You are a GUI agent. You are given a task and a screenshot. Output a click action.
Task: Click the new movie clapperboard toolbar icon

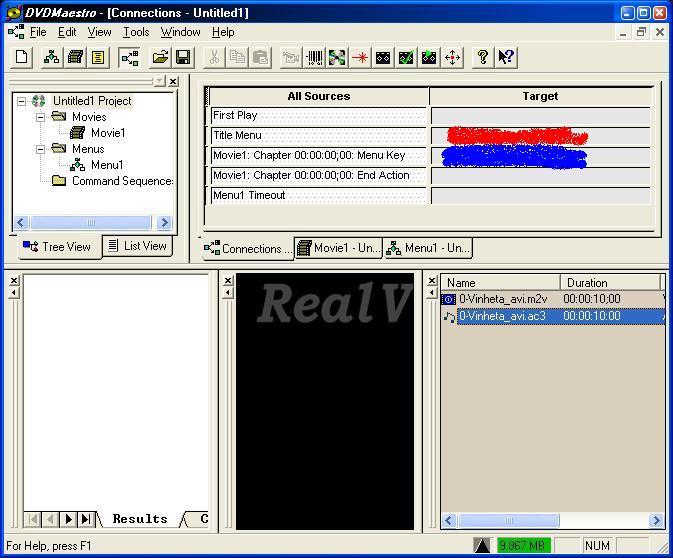coord(75,57)
